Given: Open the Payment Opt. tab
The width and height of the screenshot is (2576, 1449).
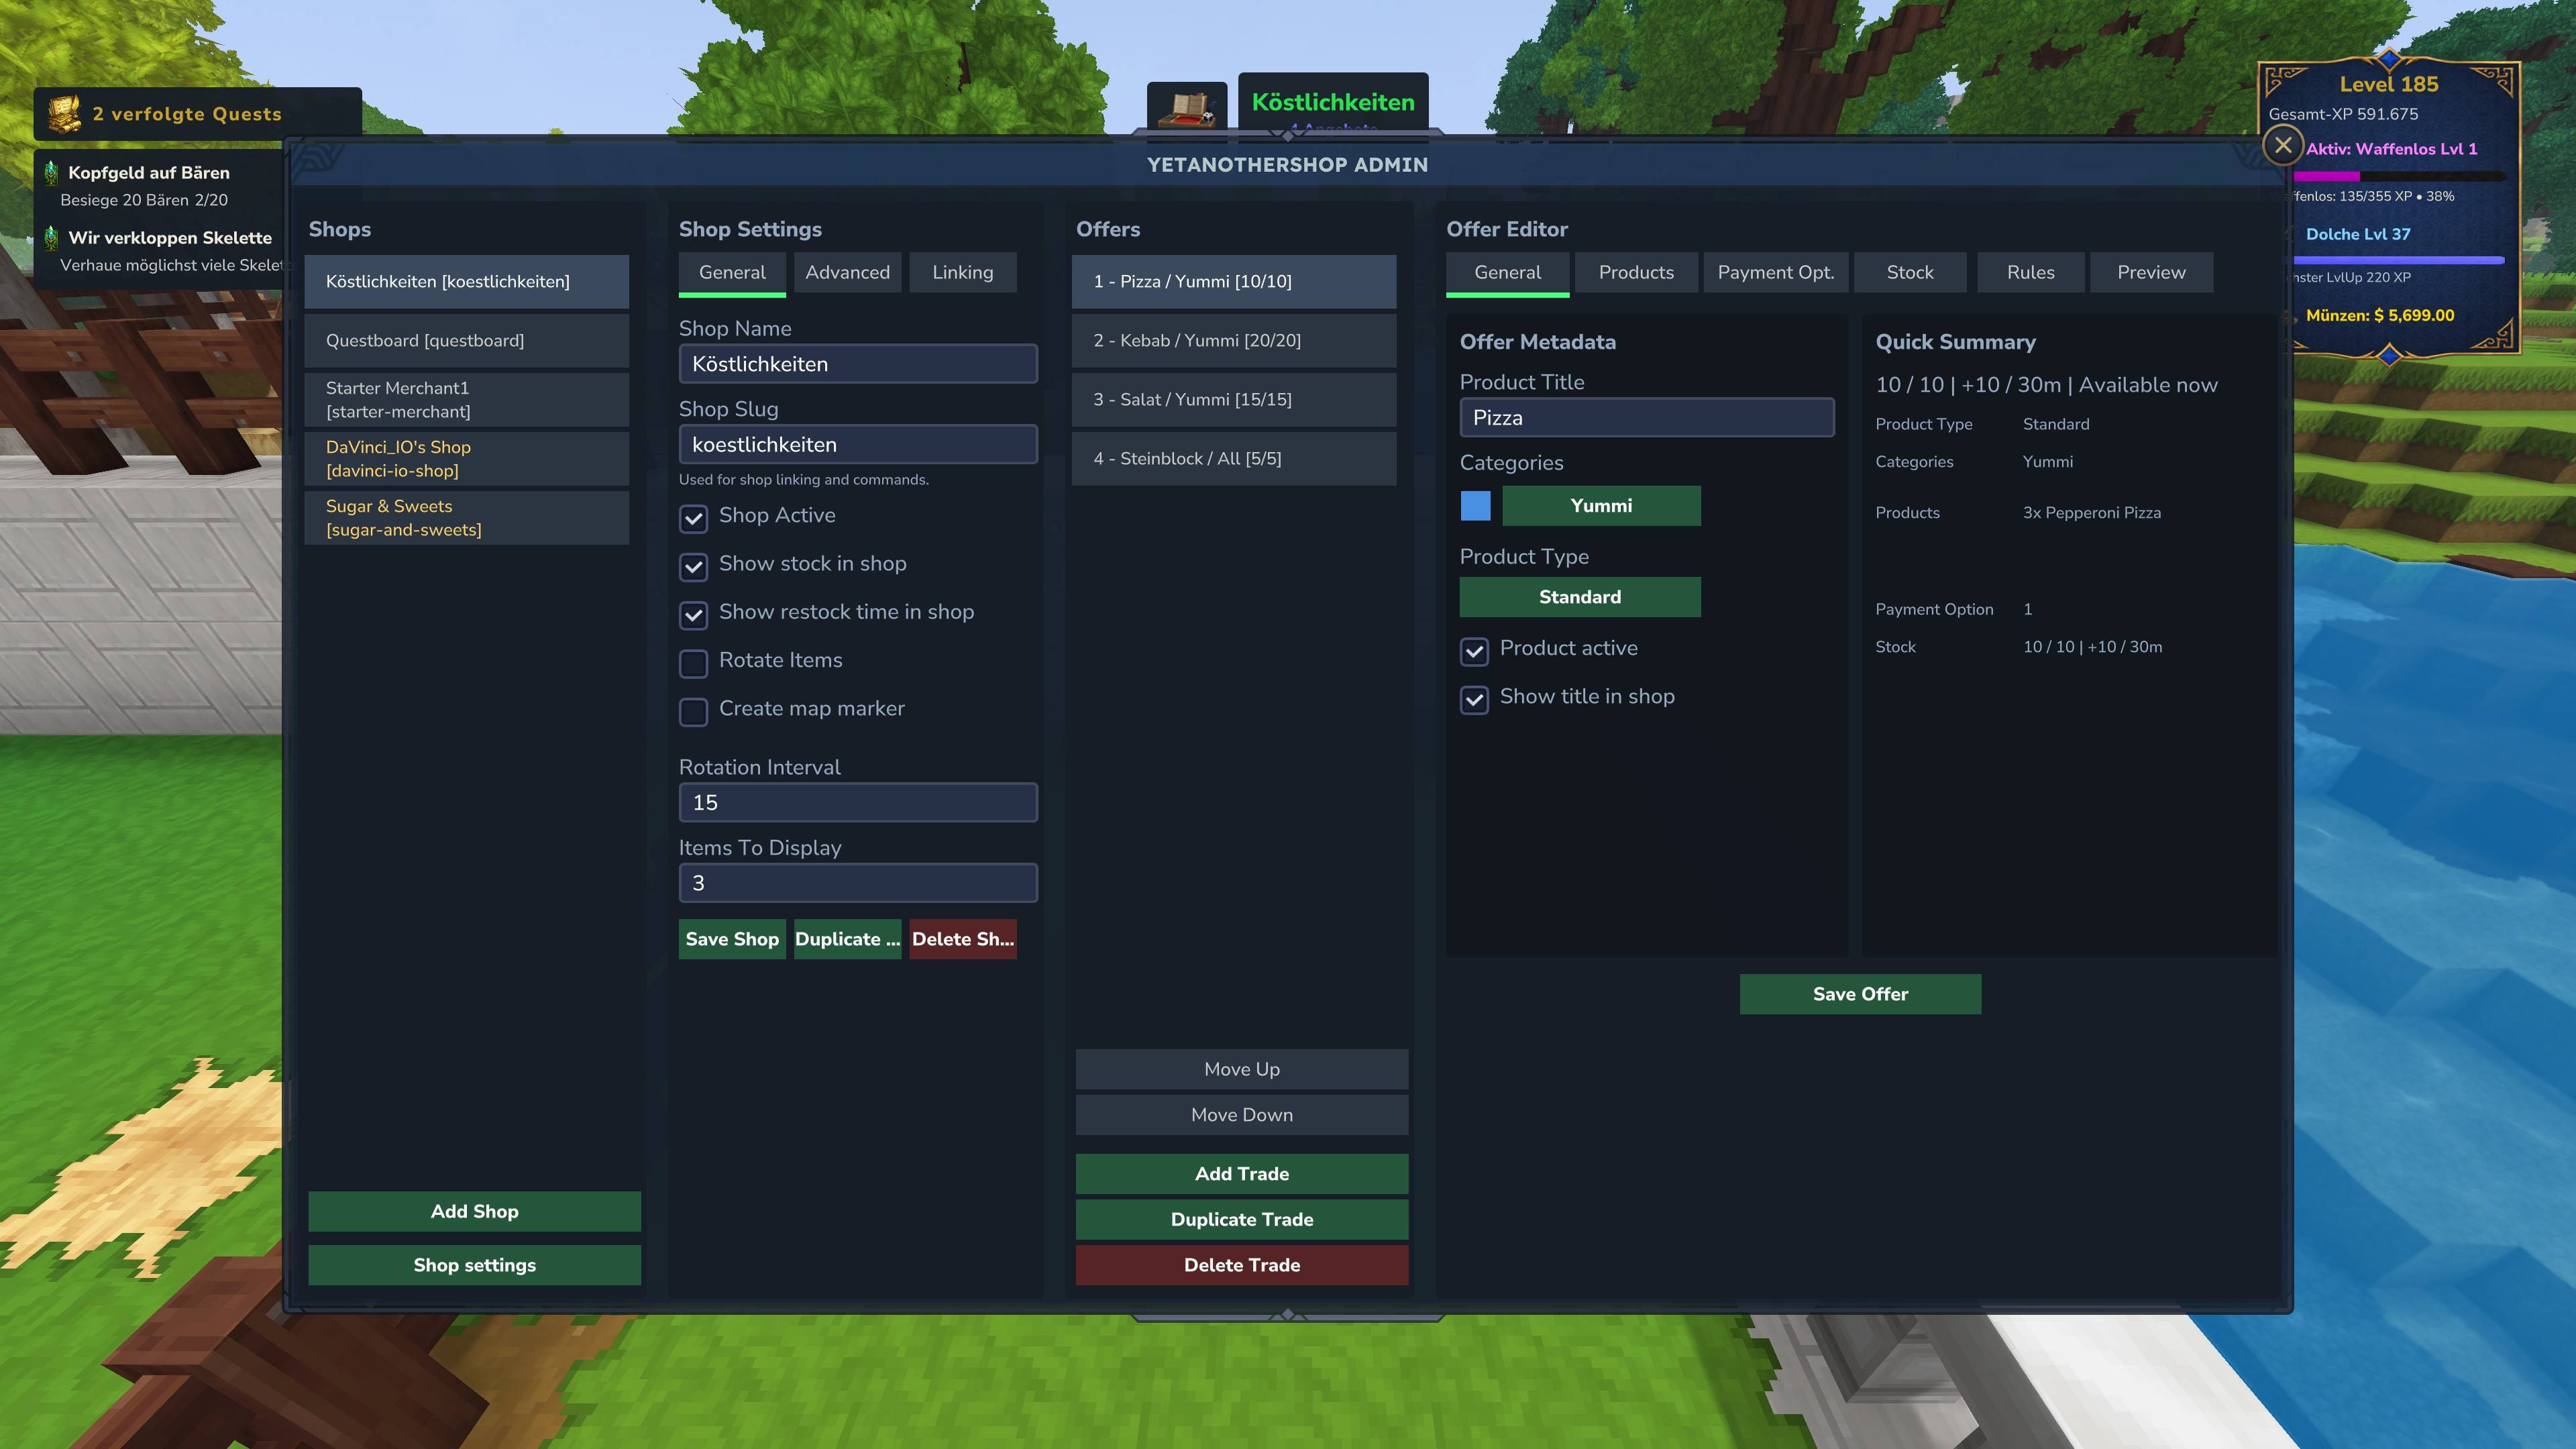Looking at the screenshot, I should [x=1775, y=272].
